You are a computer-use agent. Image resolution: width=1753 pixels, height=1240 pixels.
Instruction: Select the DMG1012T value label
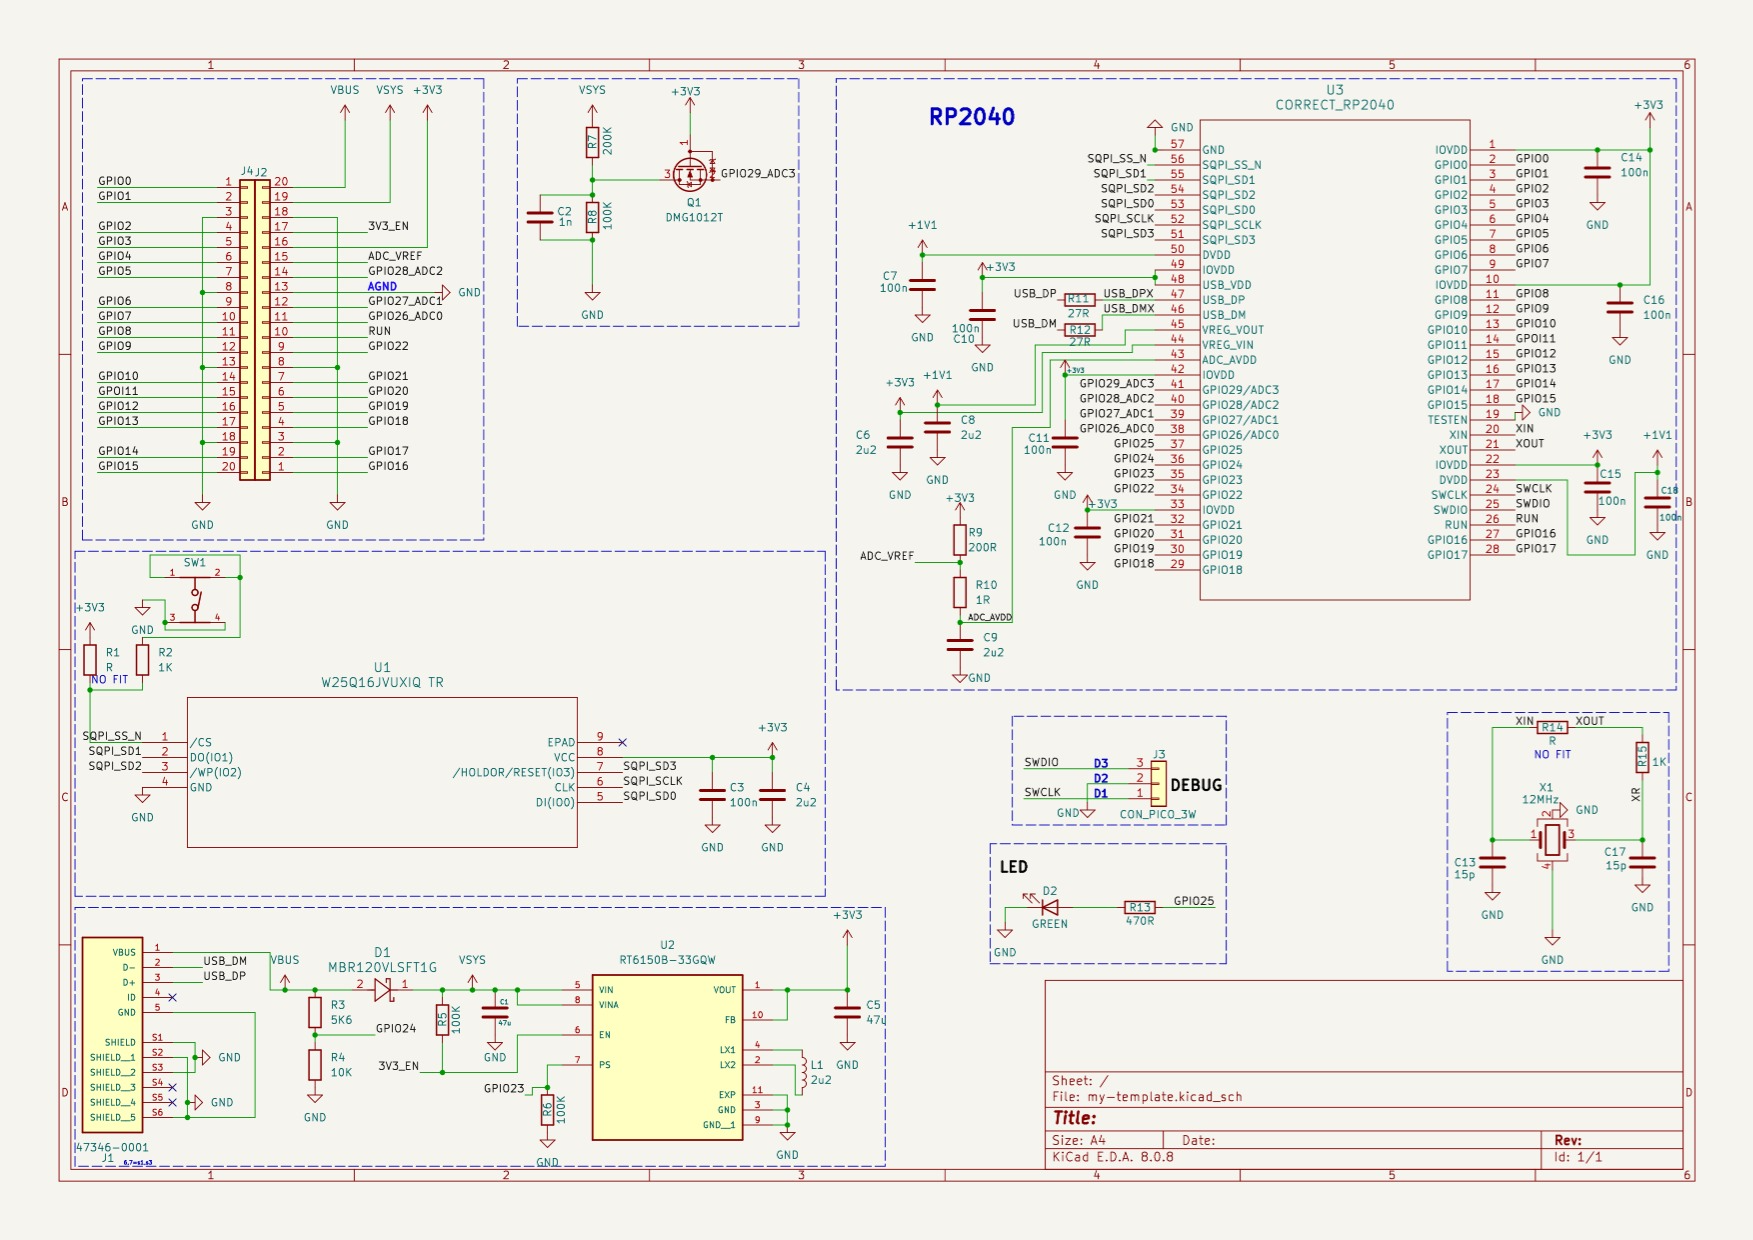[x=694, y=217]
